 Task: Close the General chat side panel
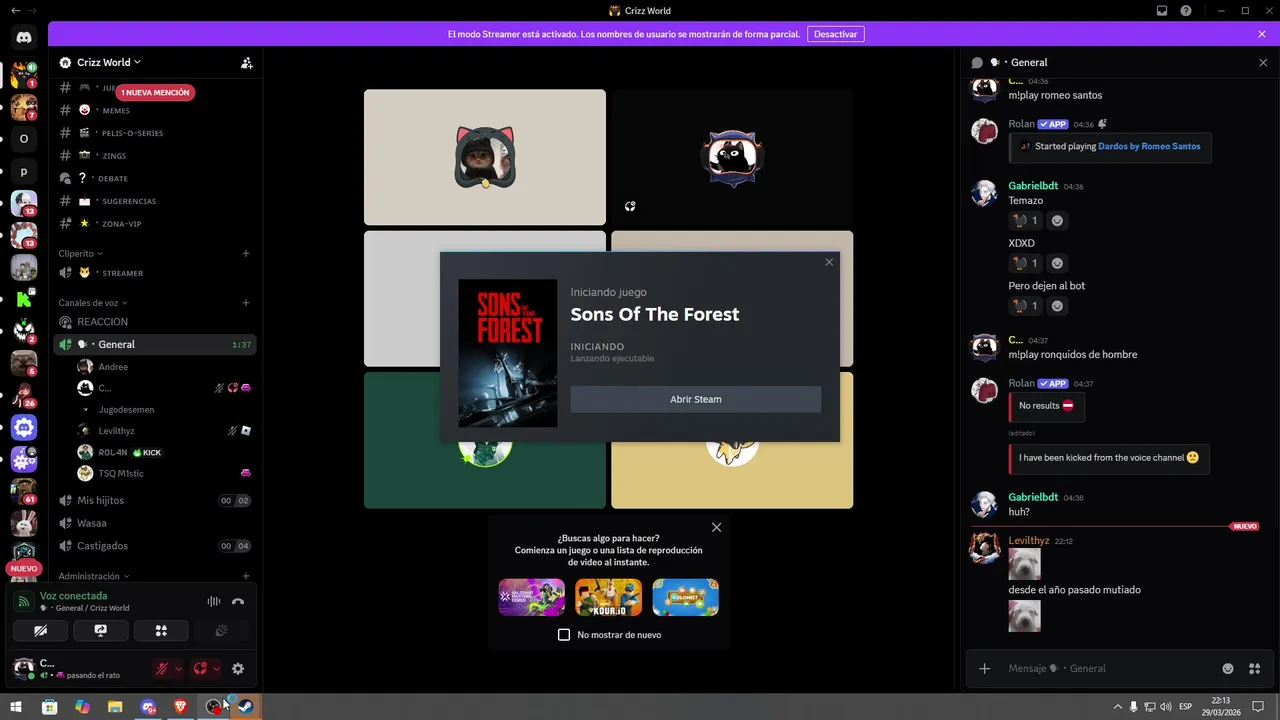[x=1263, y=62]
